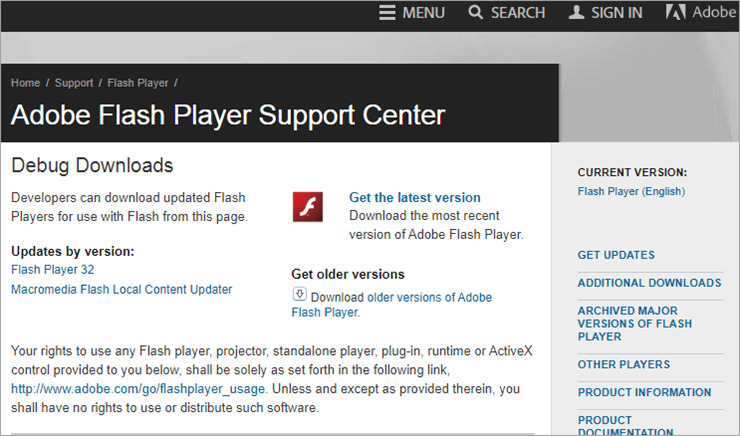The height and width of the screenshot is (436, 740).
Task: Click the red Flash Player icon
Action: click(x=307, y=206)
